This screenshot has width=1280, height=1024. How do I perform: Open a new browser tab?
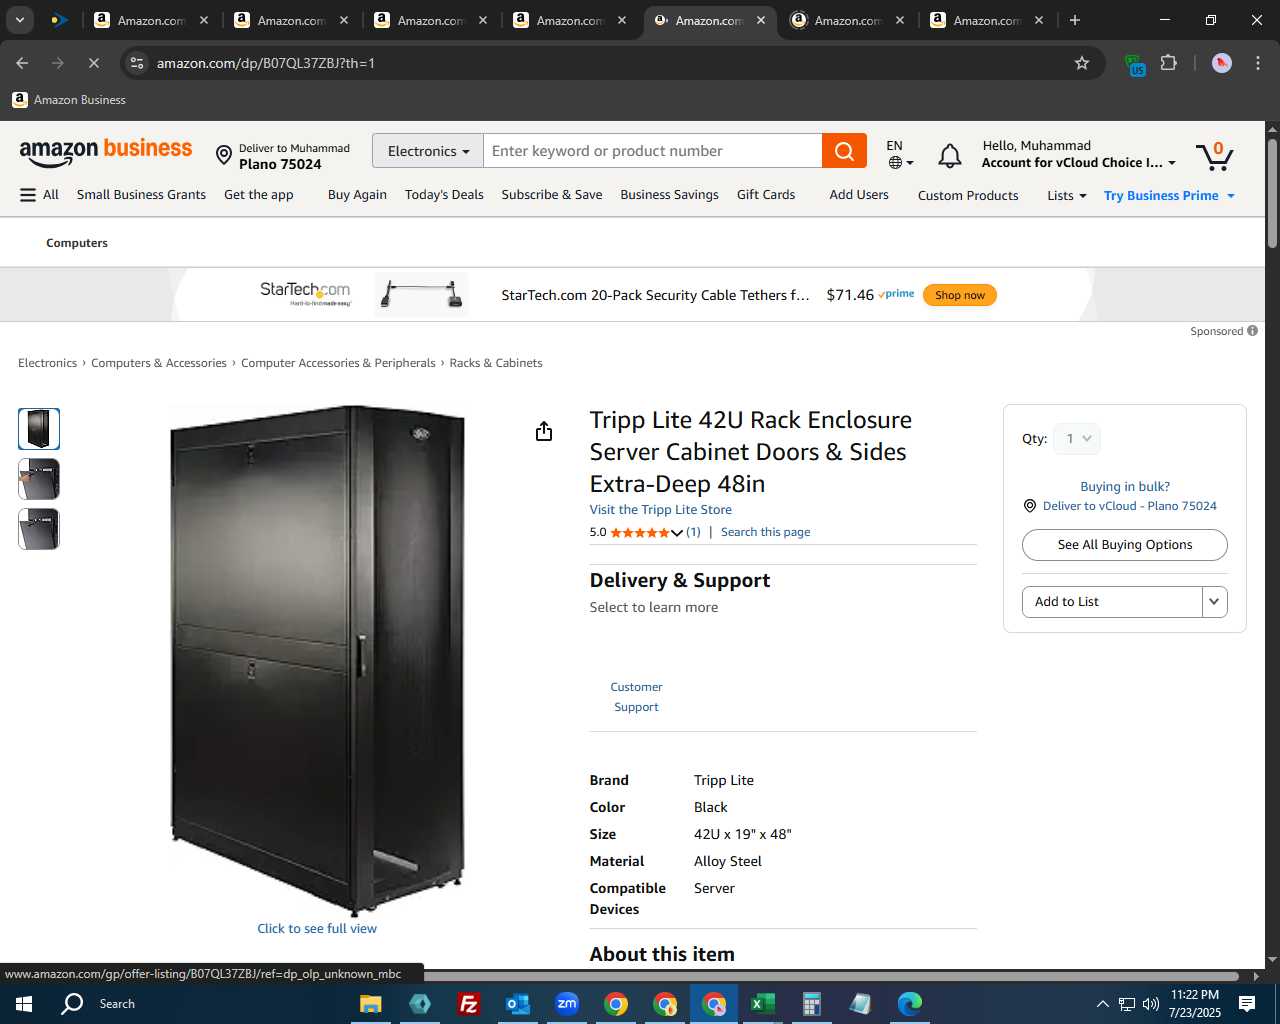[x=1075, y=20]
